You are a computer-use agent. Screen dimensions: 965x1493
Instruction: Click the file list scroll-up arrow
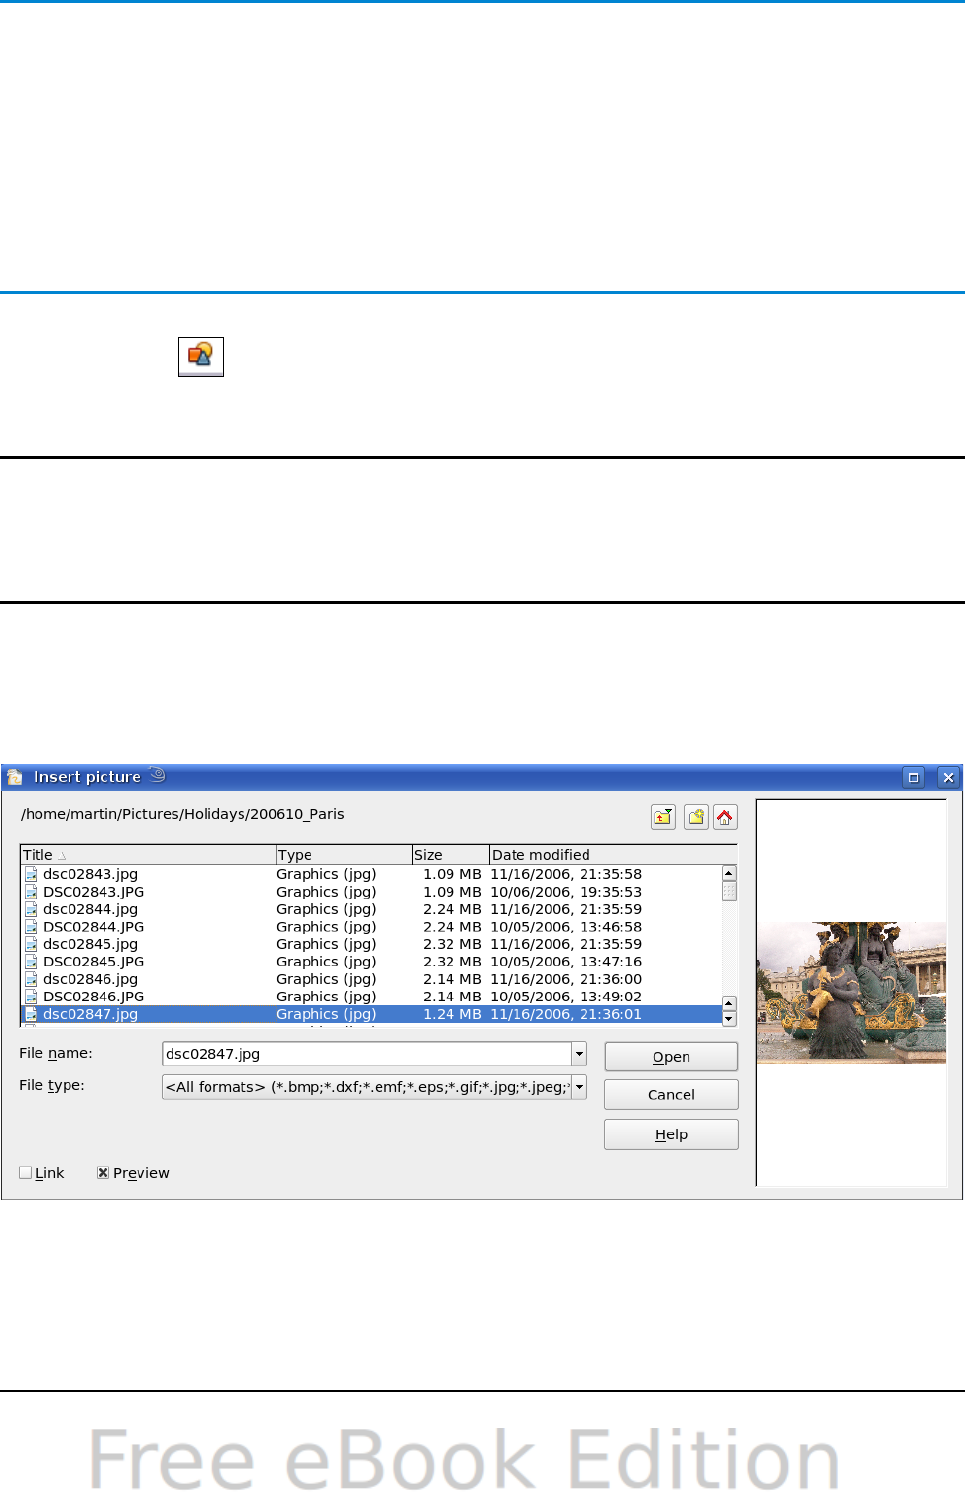729,874
